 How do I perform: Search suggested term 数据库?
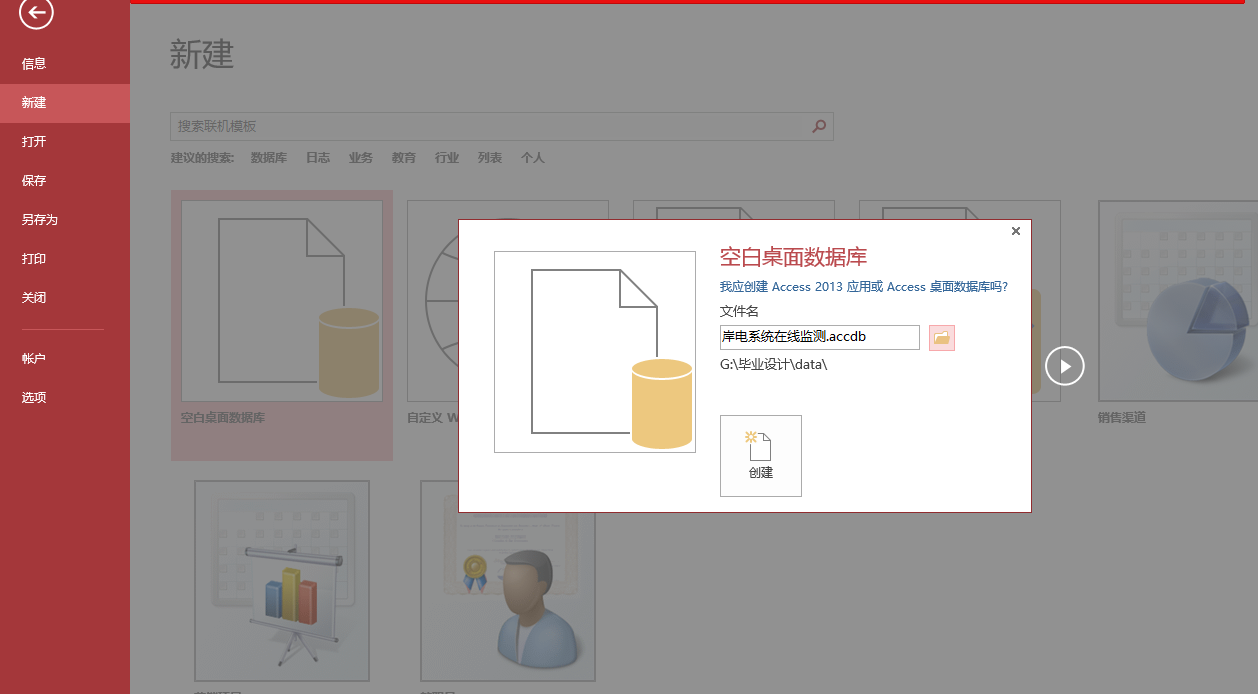[x=269, y=158]
